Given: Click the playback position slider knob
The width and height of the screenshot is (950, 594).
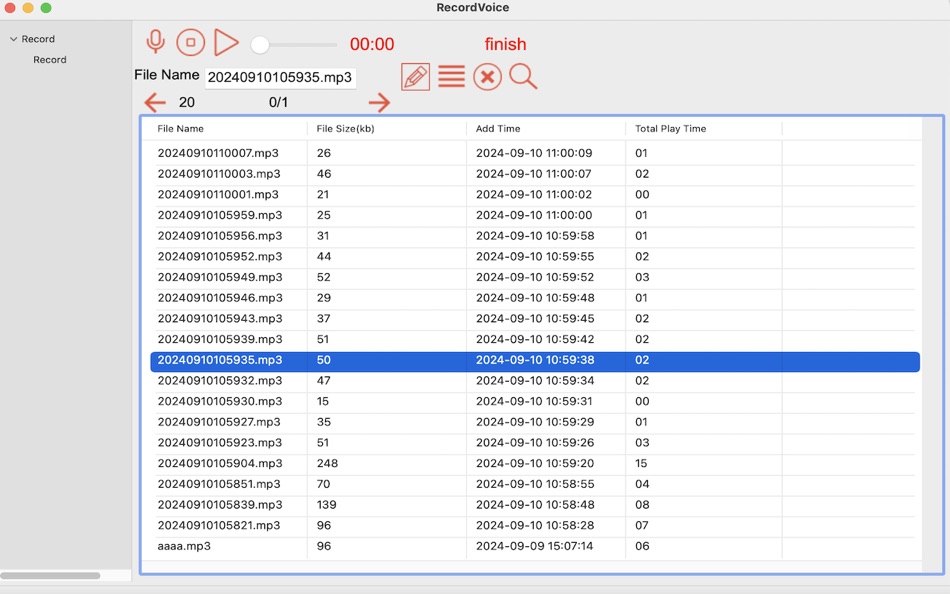Looking at the screenshot, I should [x=260, y=44].
